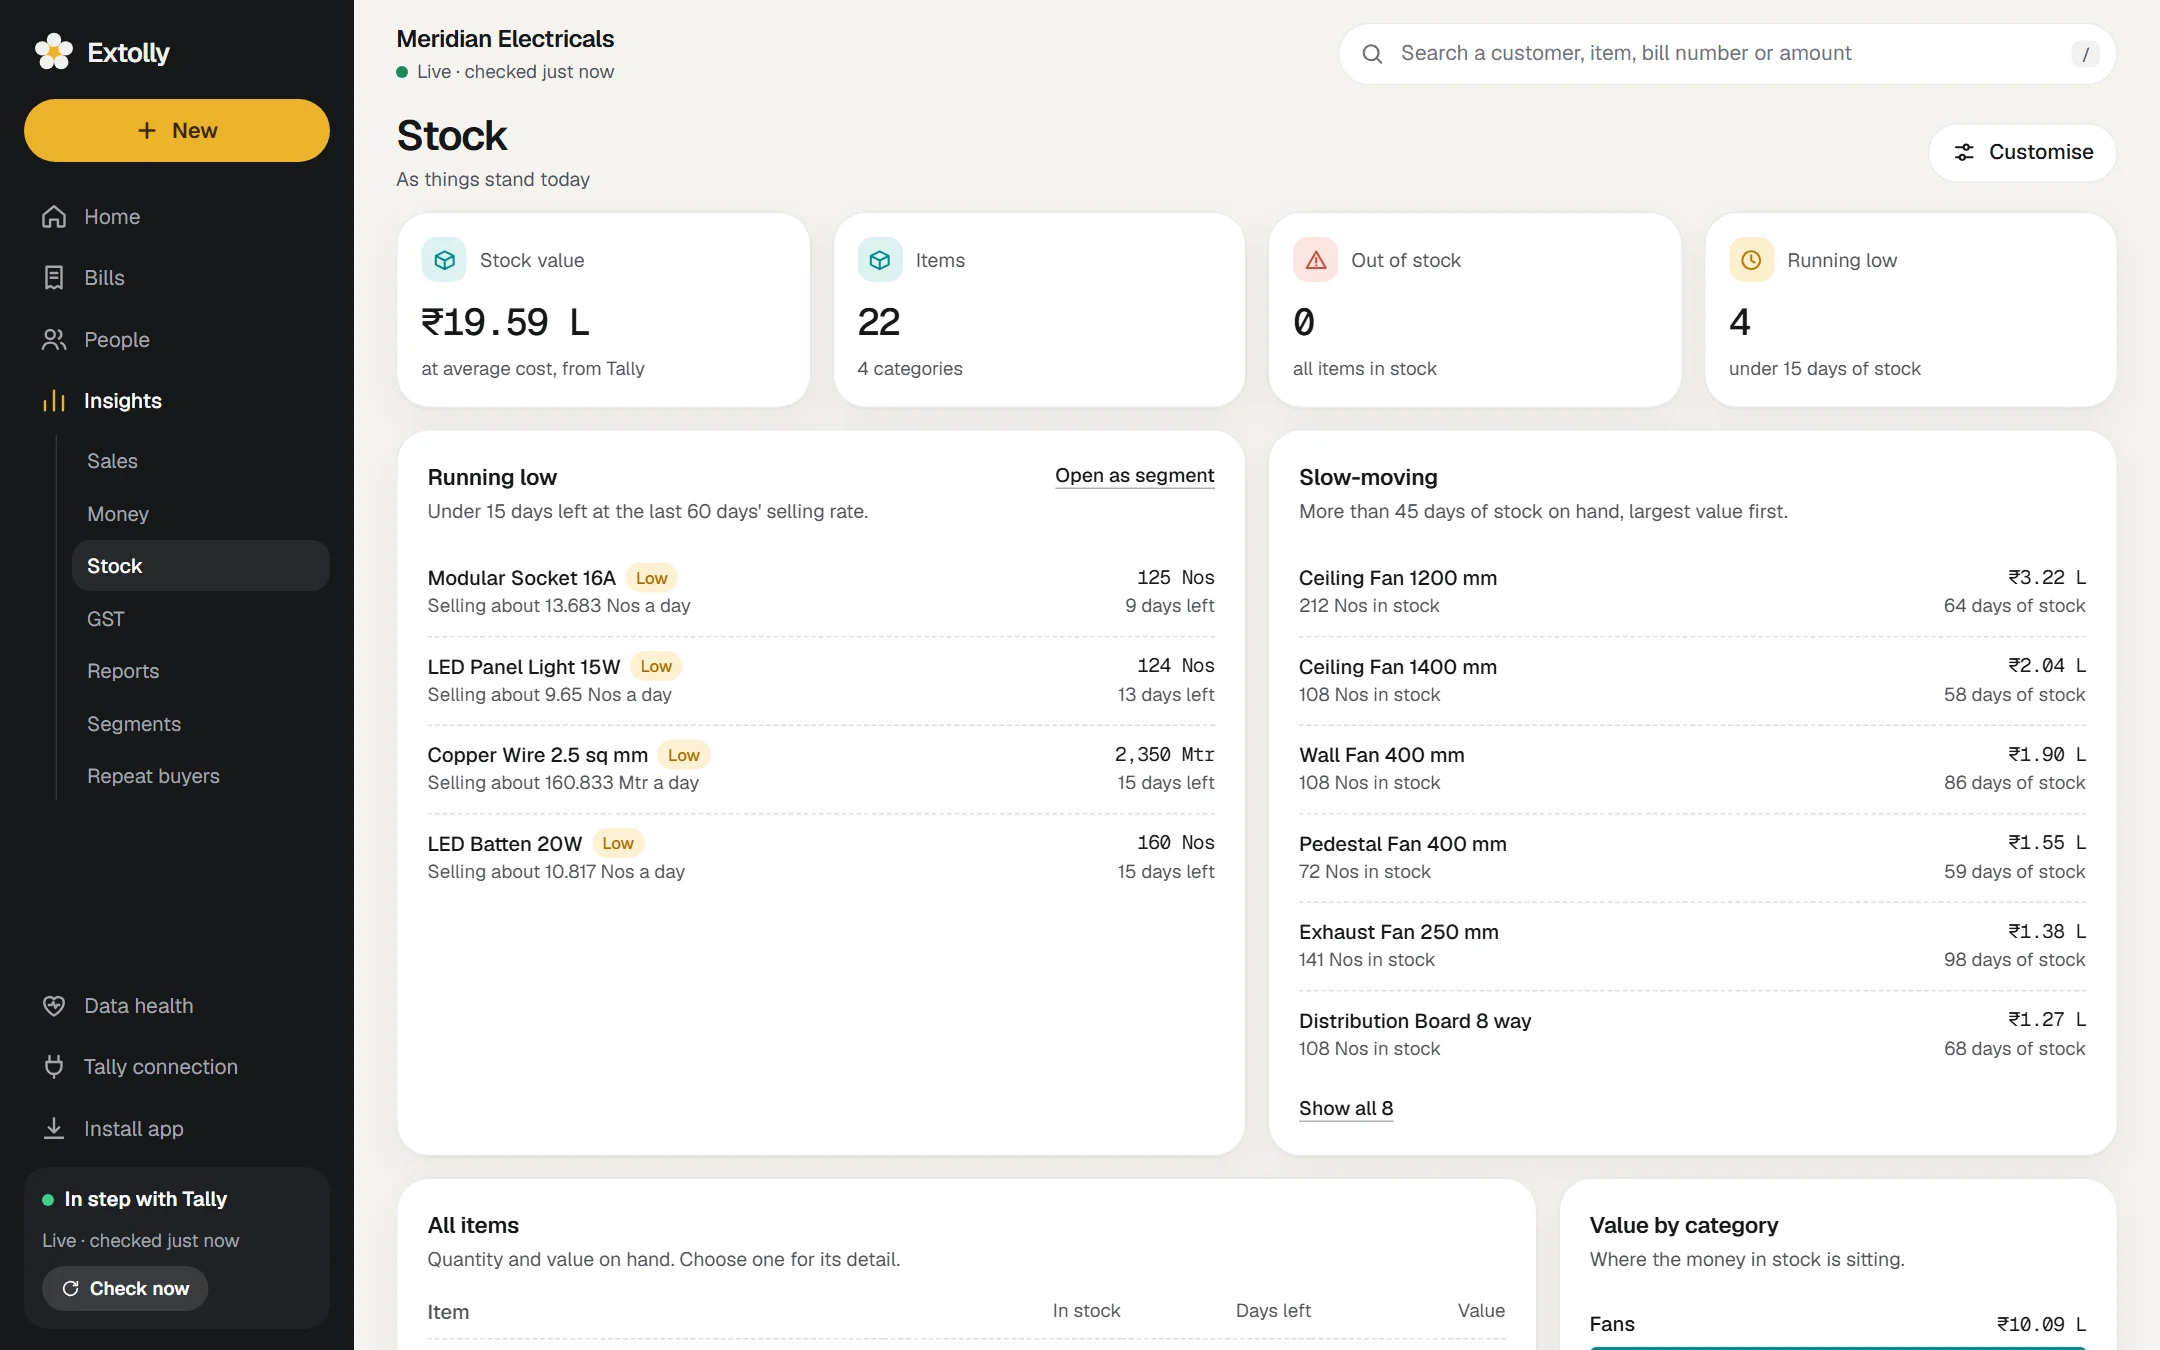2160x1350 pixels.
Task: Open the LED Panel Light 15W row
Action: 821,680
